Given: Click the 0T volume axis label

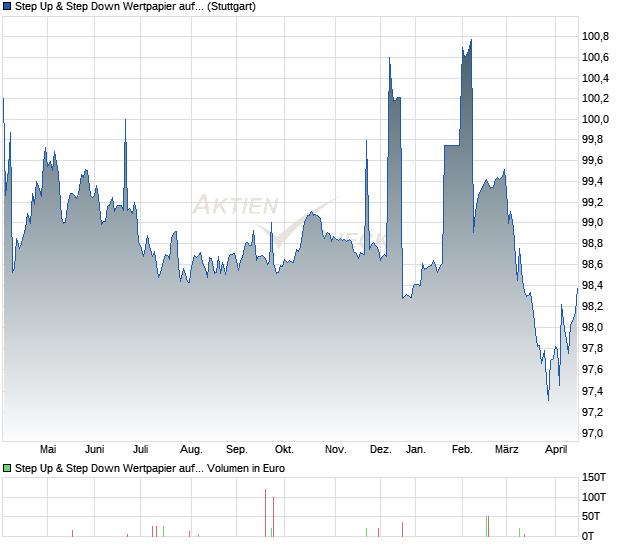Looking at the screenshot, I should pos(588,536).
